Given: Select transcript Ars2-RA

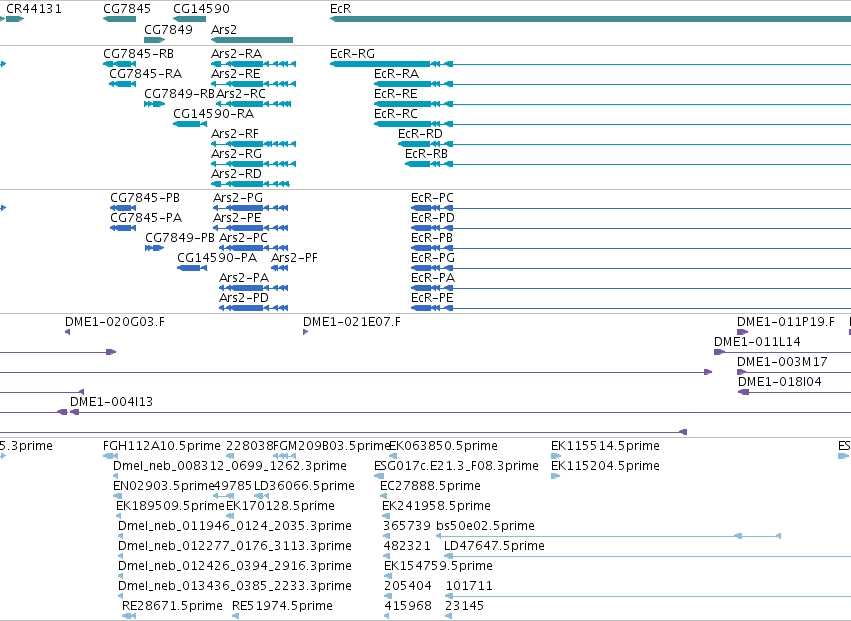Looking at the screenshot, I should [237, 54].
